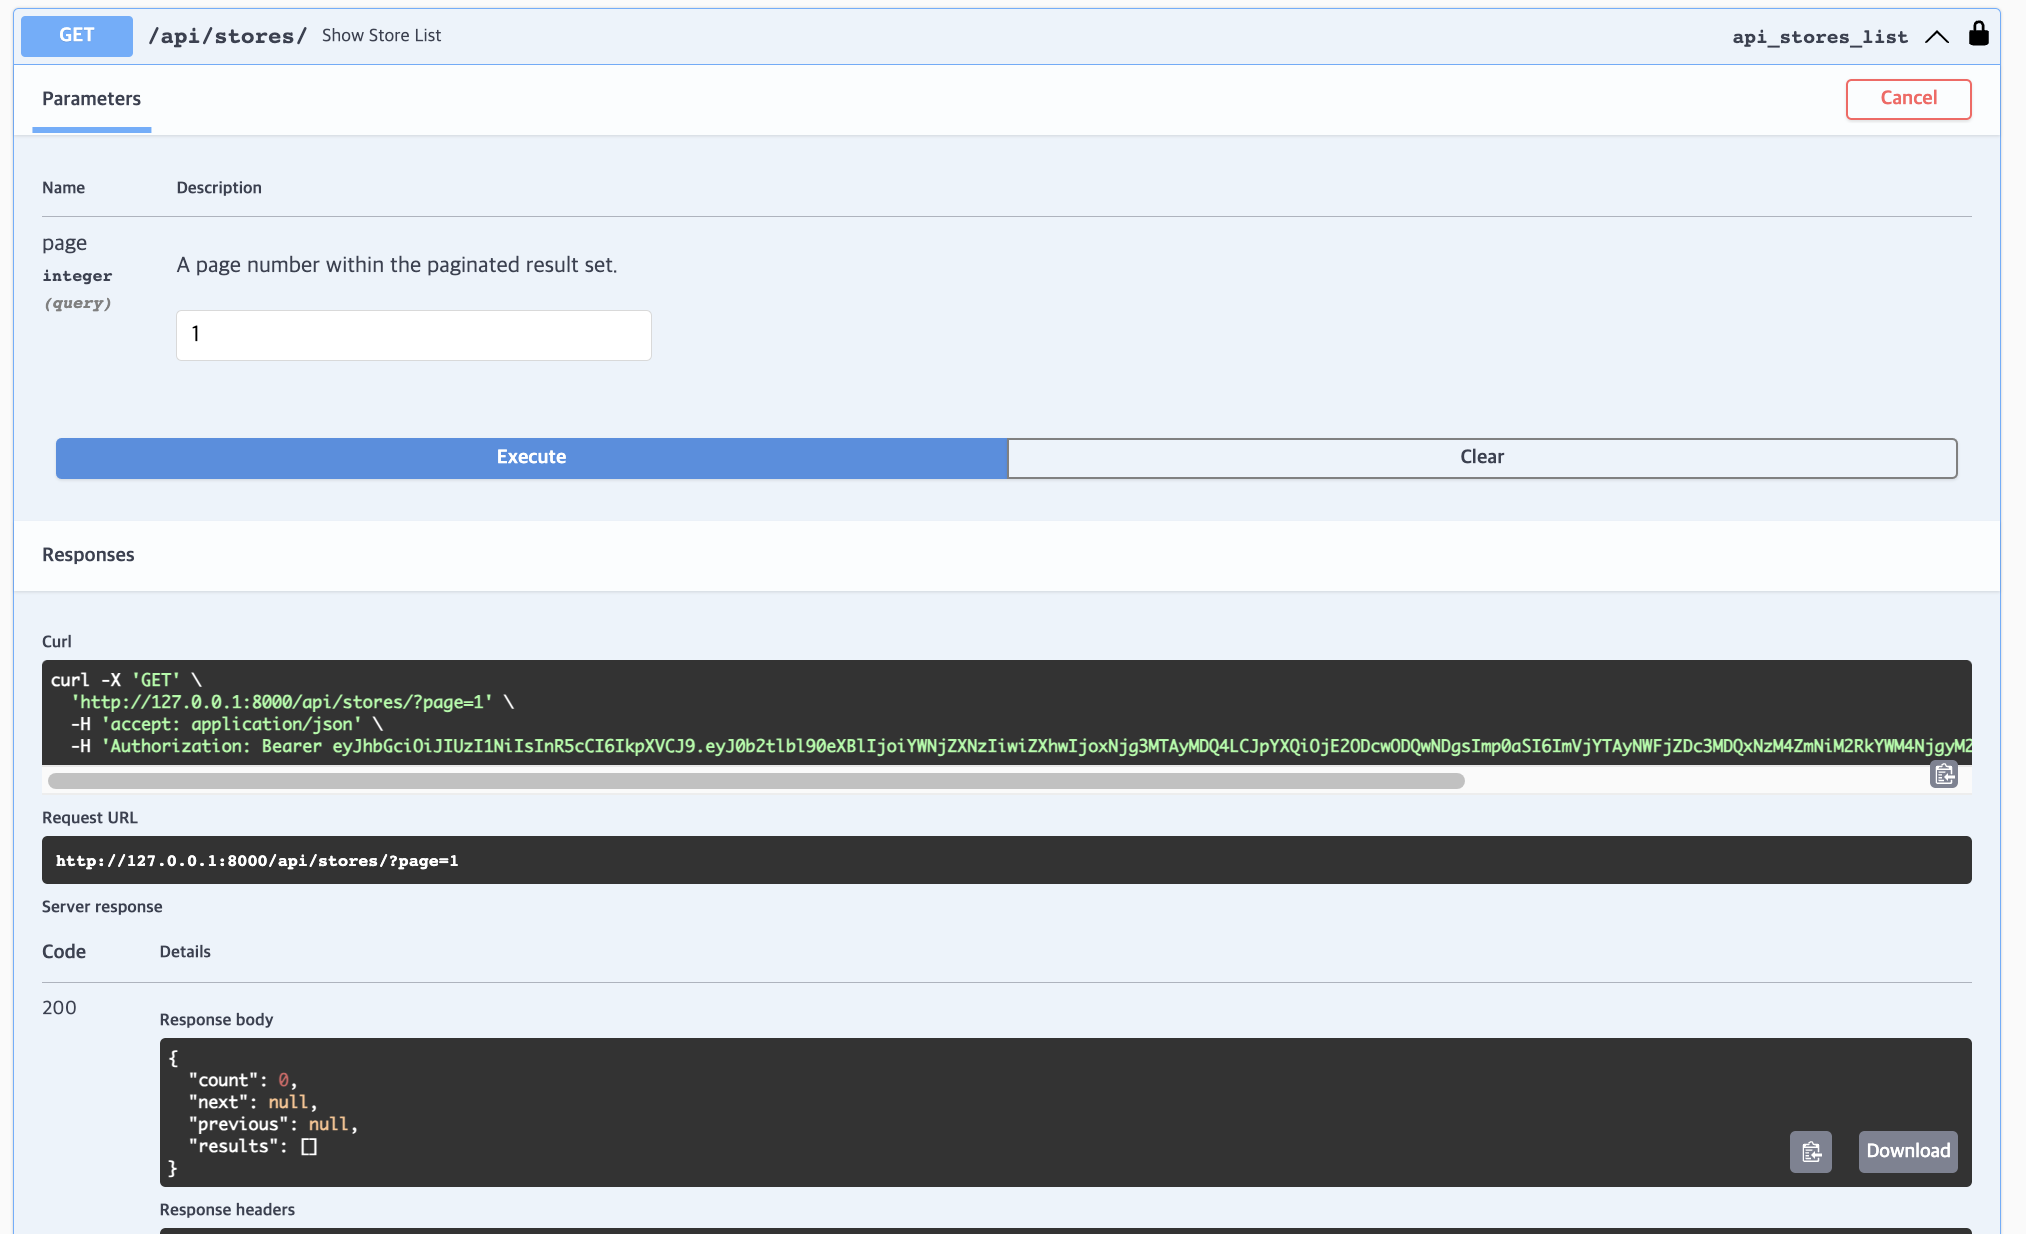Click the Responses section header
The width and height of the screenshot is (2026, 1234).
pyautogui.click(x=88, y=555)
